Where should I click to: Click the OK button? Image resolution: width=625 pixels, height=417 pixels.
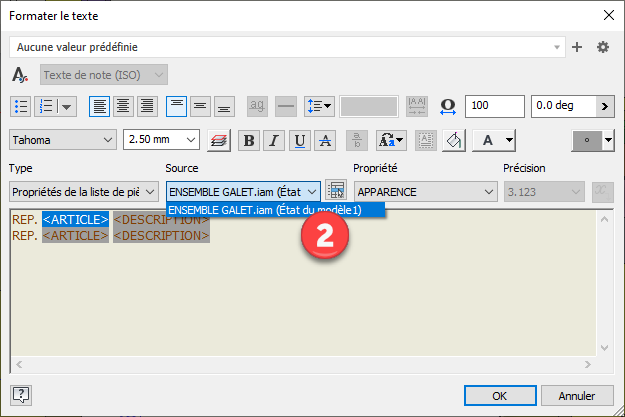(501, 394)
